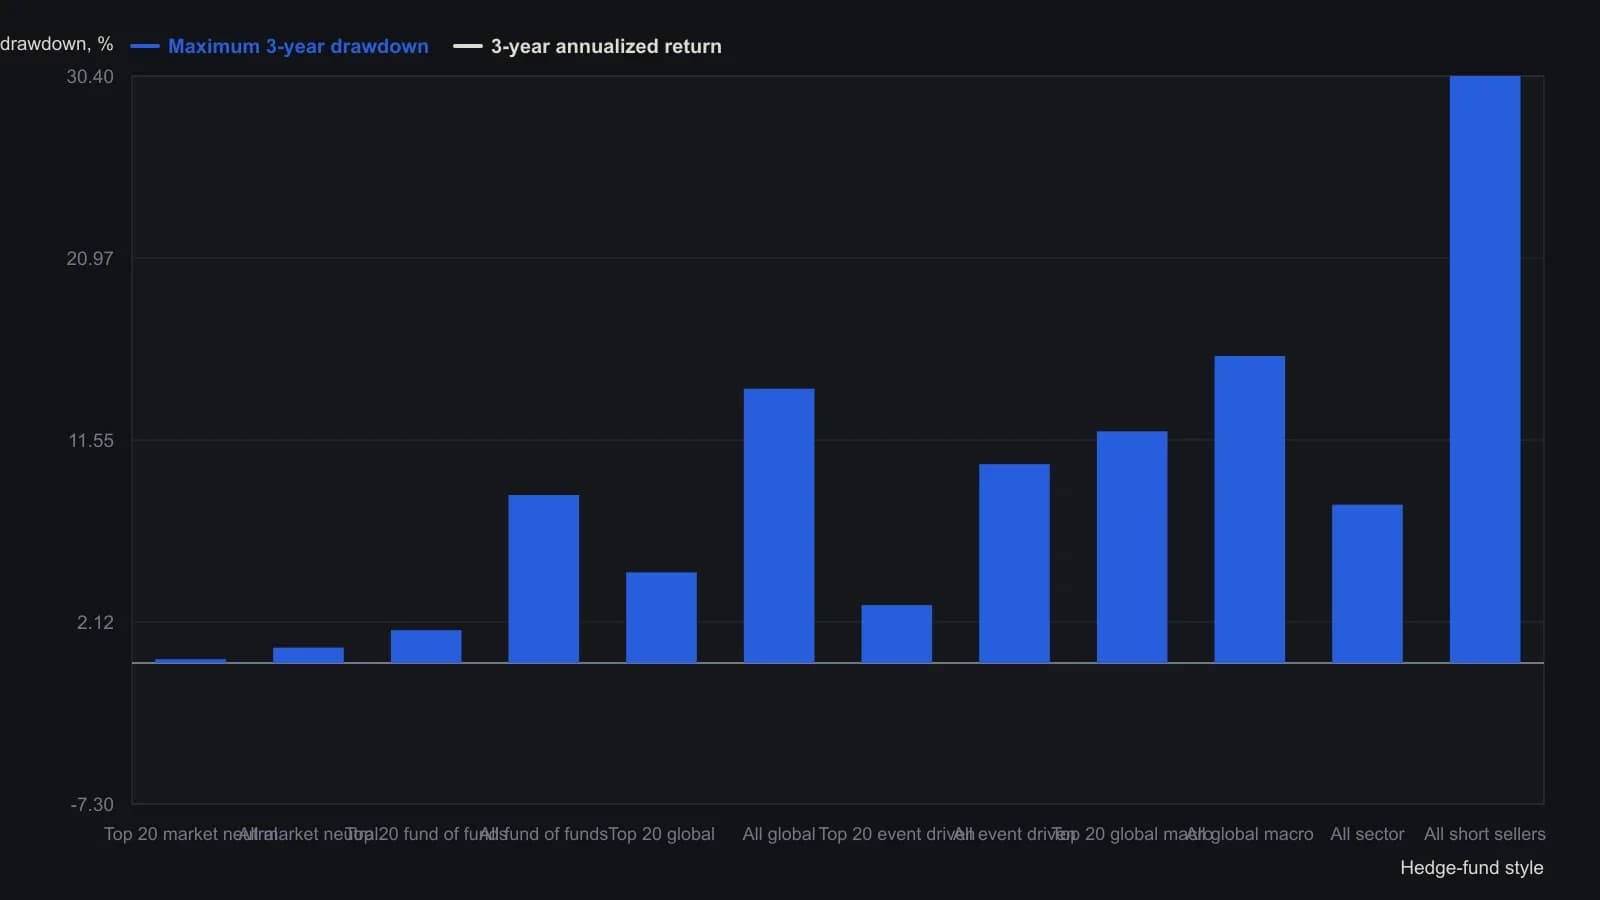Click the All short sellers axis label
The width and height of the screenshot is (1600, 900).
click(1484, 834)
